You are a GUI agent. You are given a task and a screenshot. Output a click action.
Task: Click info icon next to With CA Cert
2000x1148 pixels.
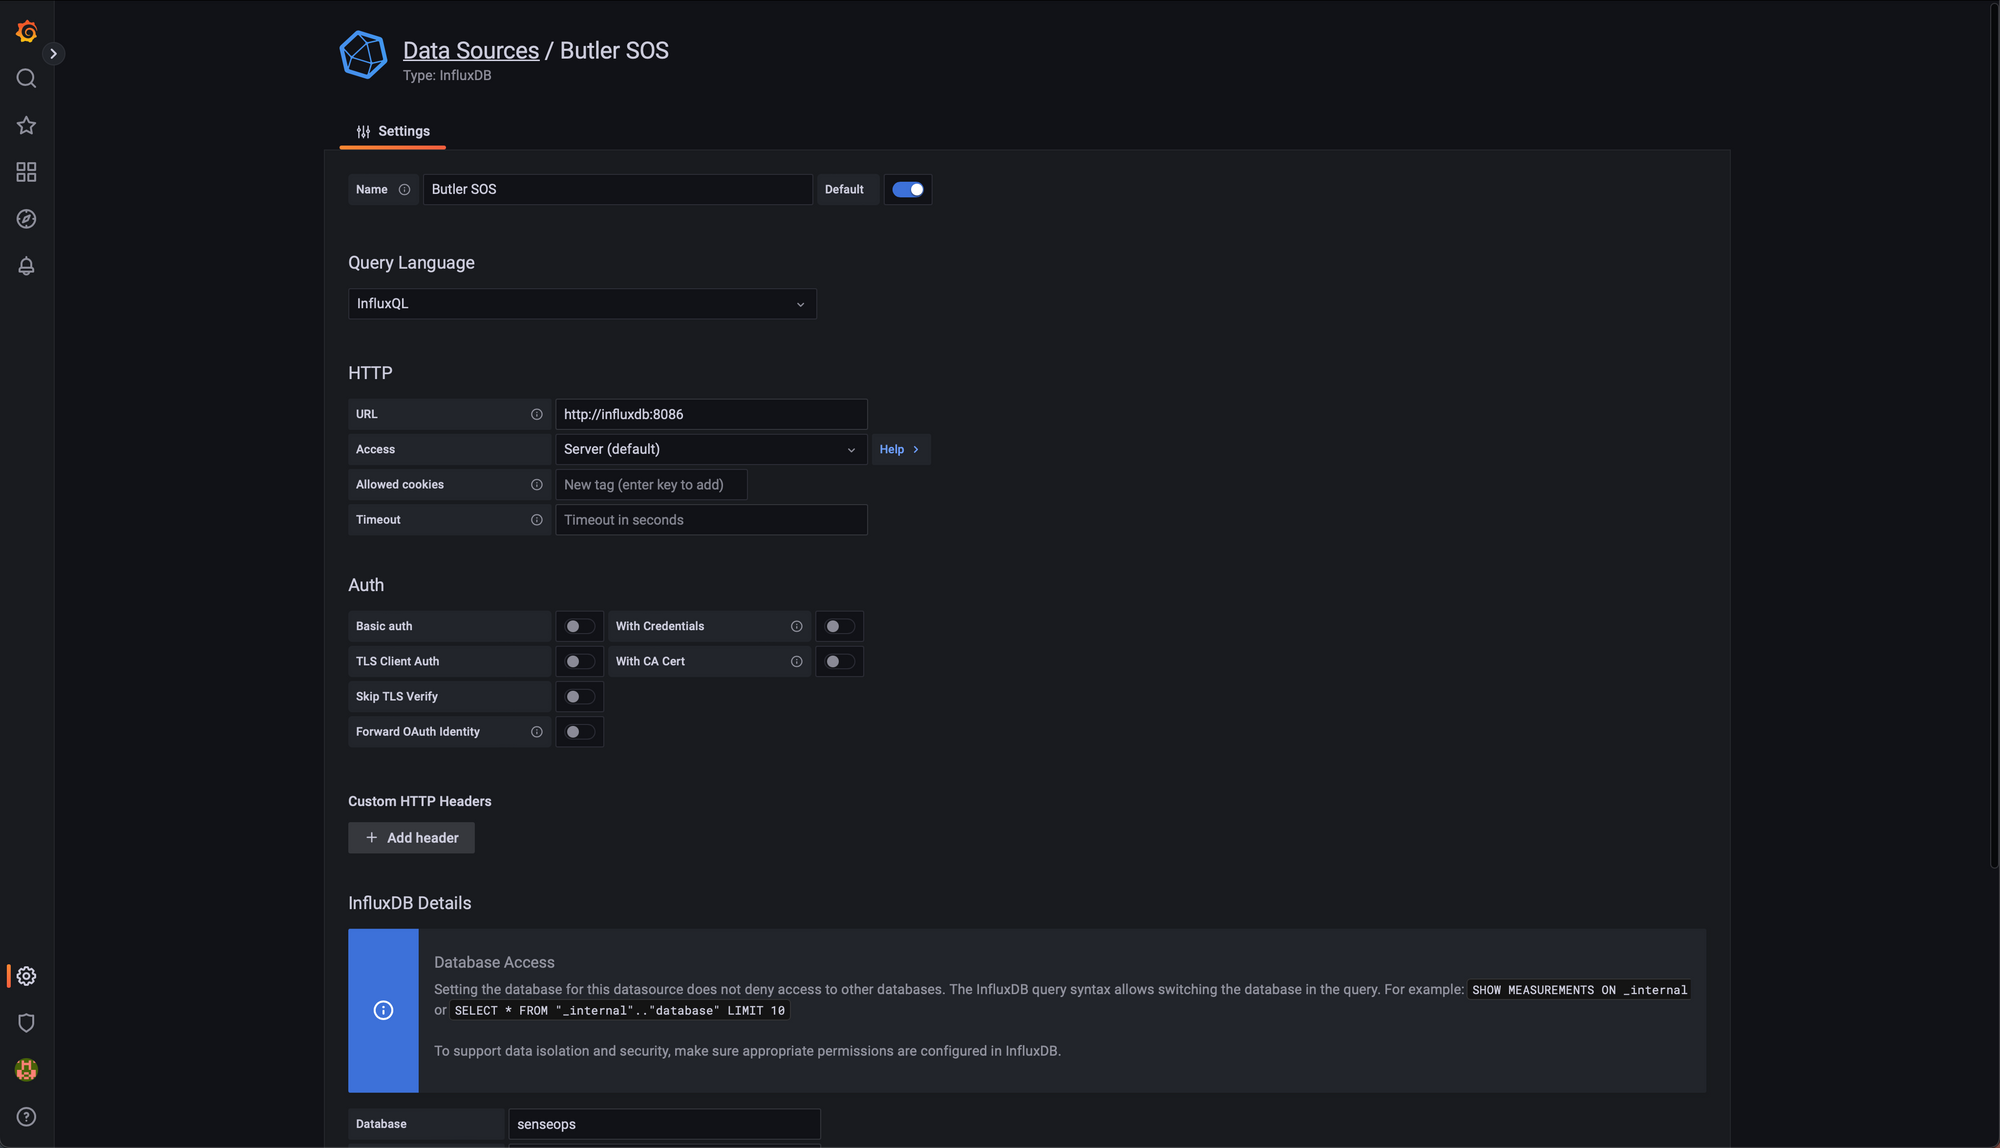(797, 662)
